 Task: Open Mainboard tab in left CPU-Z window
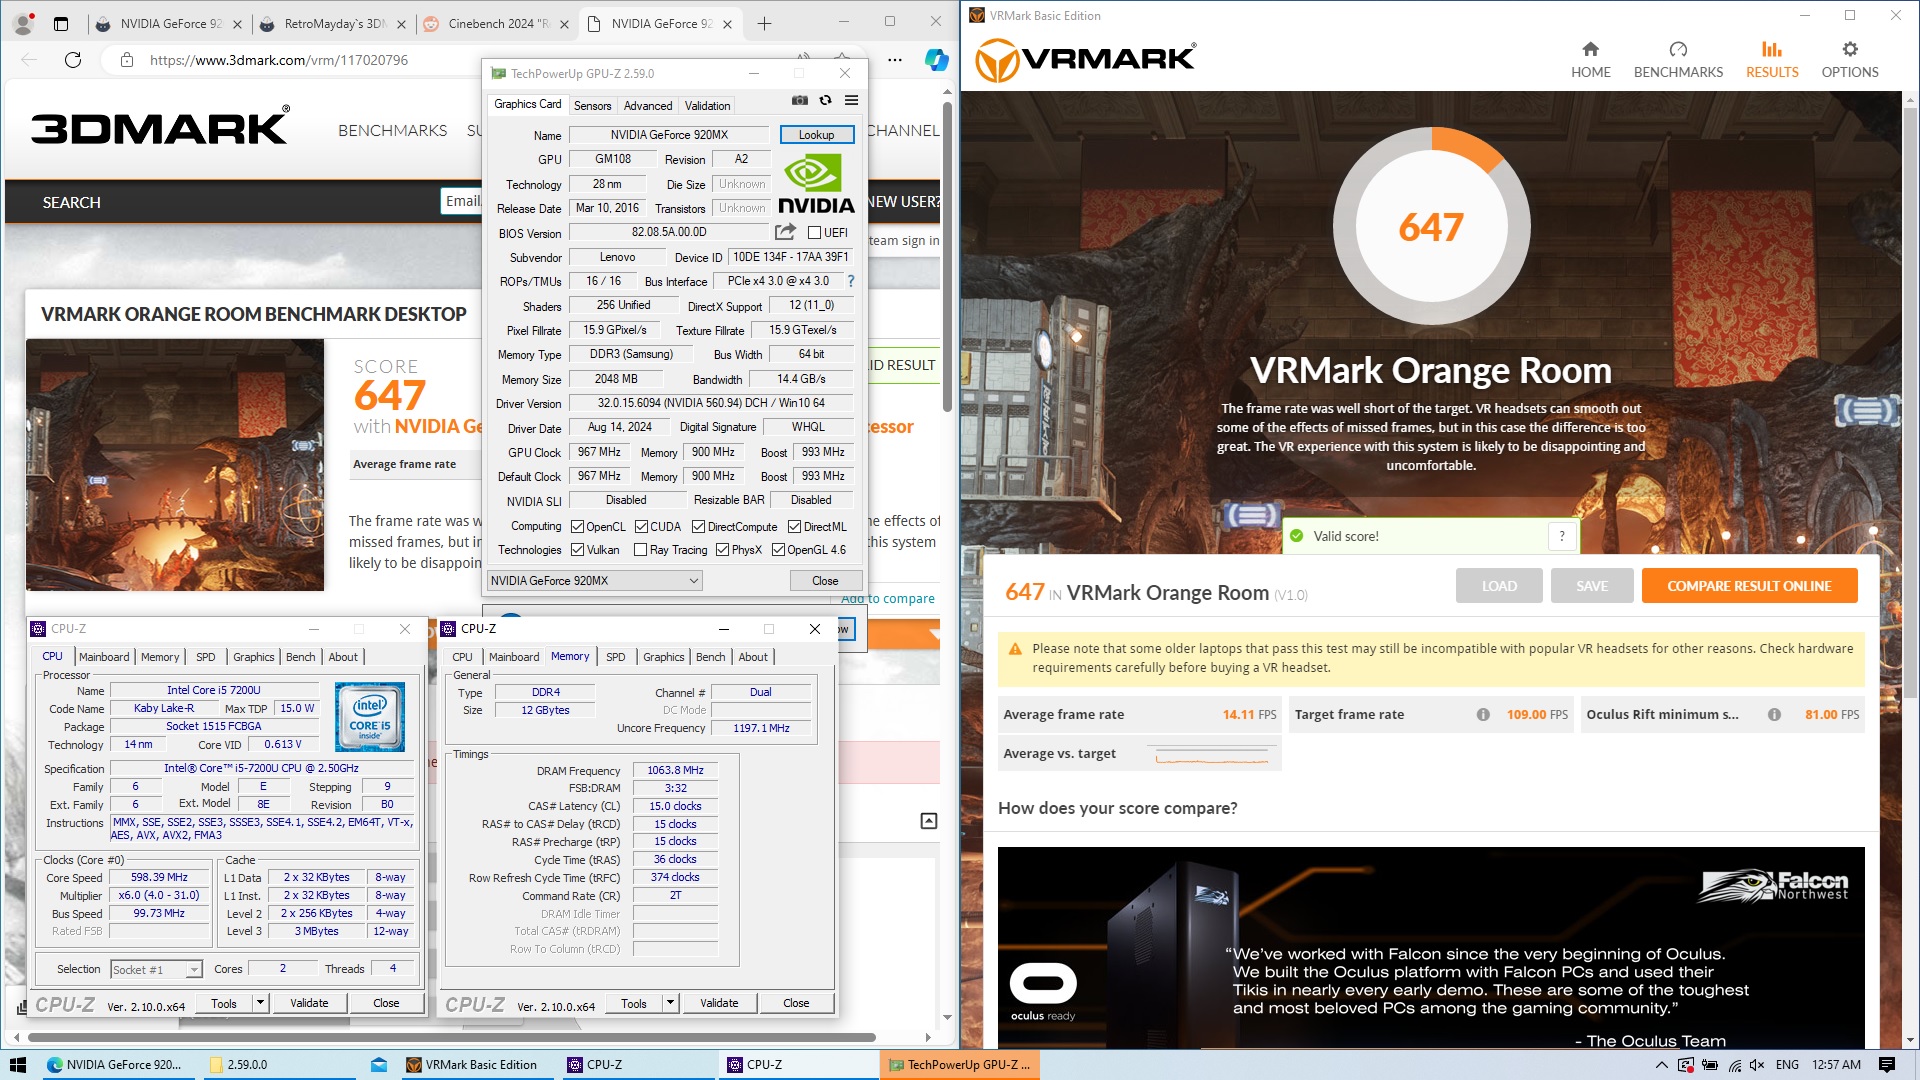click(104, 657)
